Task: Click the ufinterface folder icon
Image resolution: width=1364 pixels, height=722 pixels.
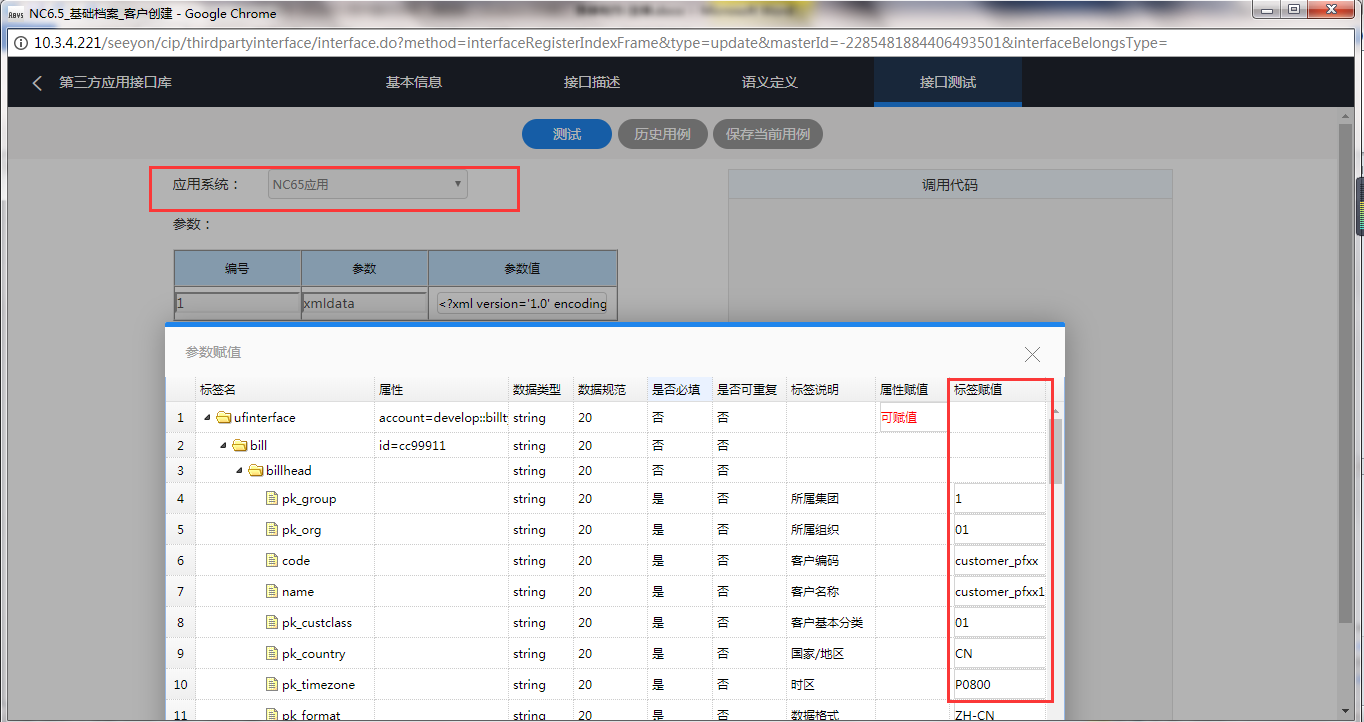Action: (224, 418)
